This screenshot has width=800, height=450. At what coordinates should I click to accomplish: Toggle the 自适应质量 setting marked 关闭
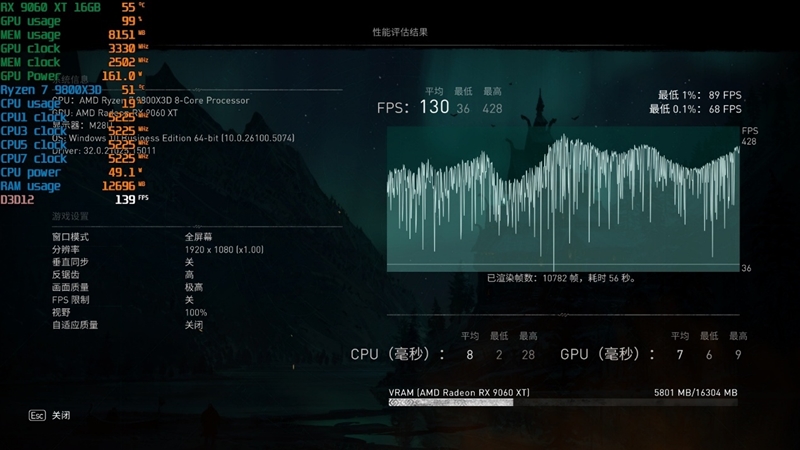(x=193, y=325)
